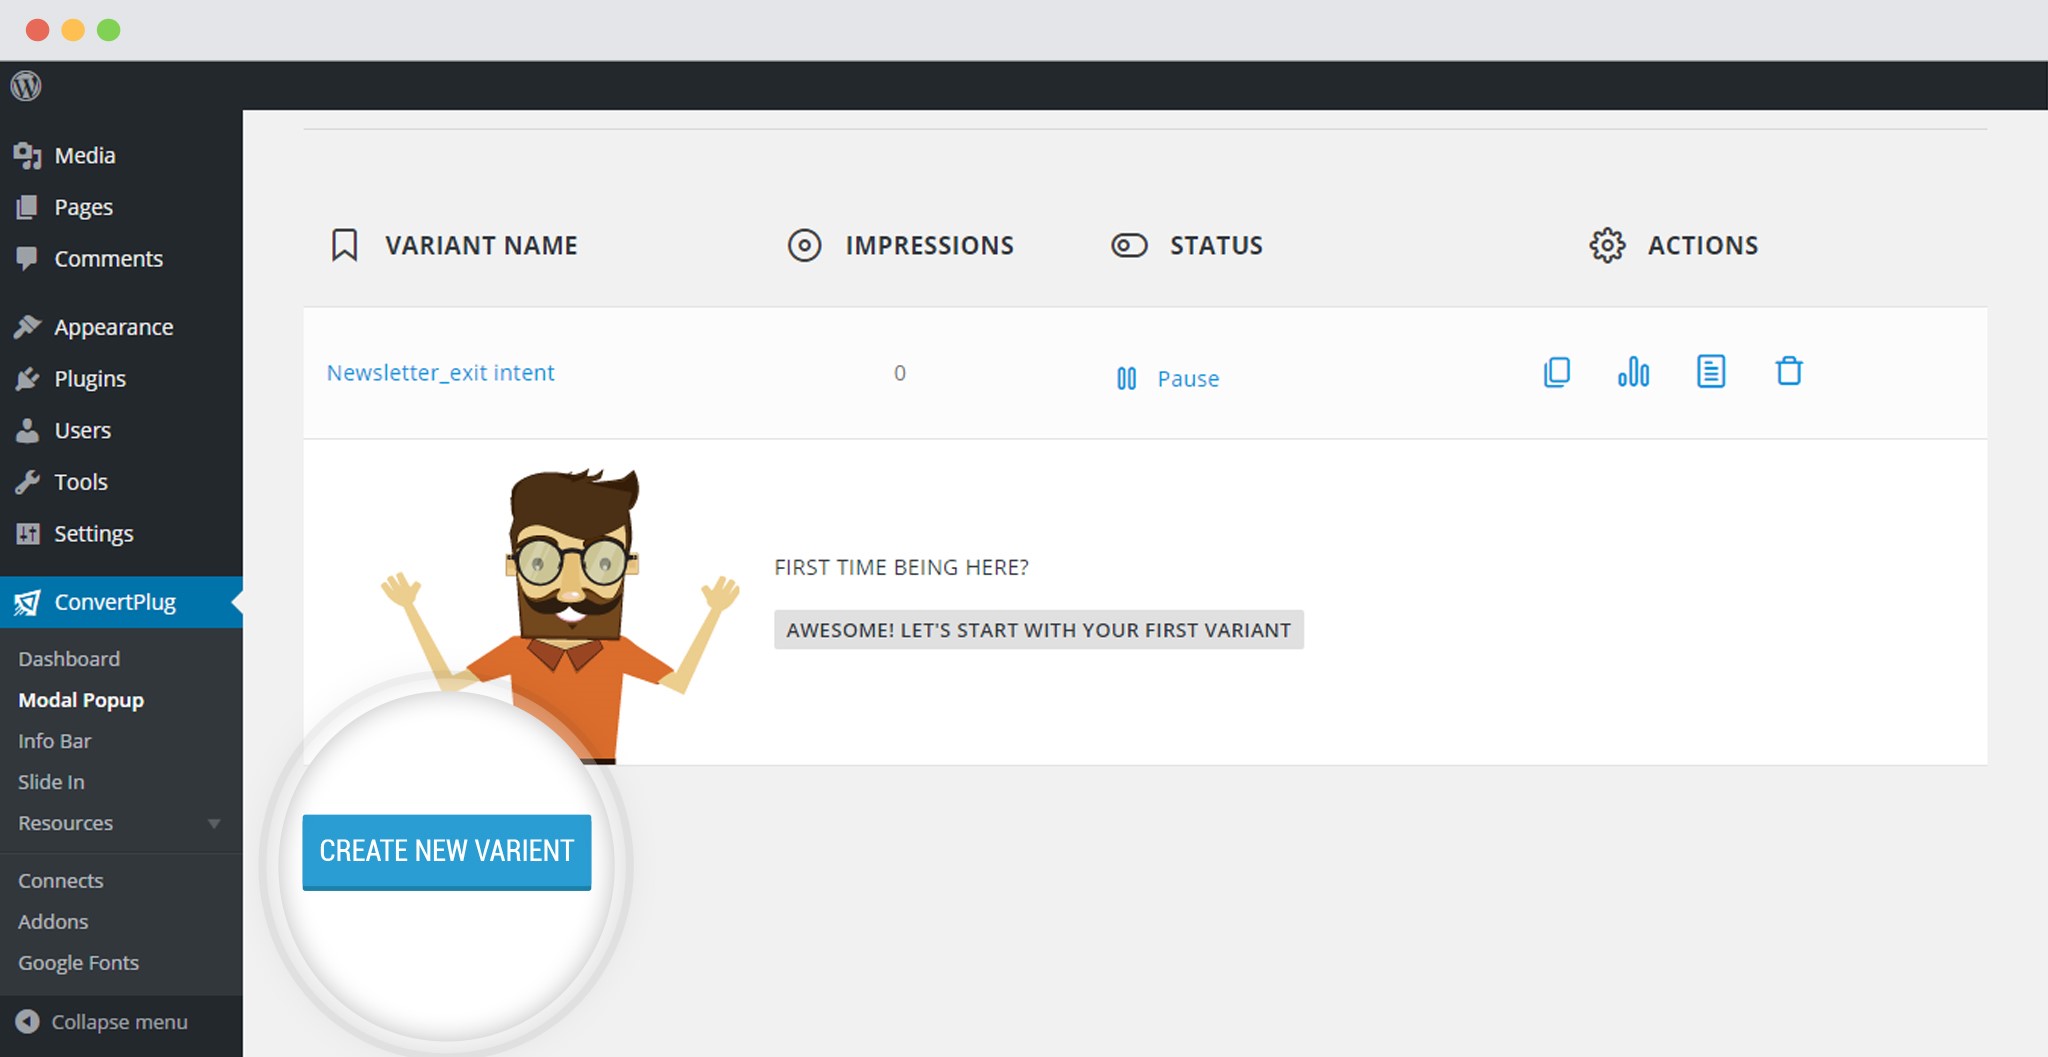Click the Tools wrench icon
Viewport: 2048px width, 1057px height.
click(x=28, y=482)
